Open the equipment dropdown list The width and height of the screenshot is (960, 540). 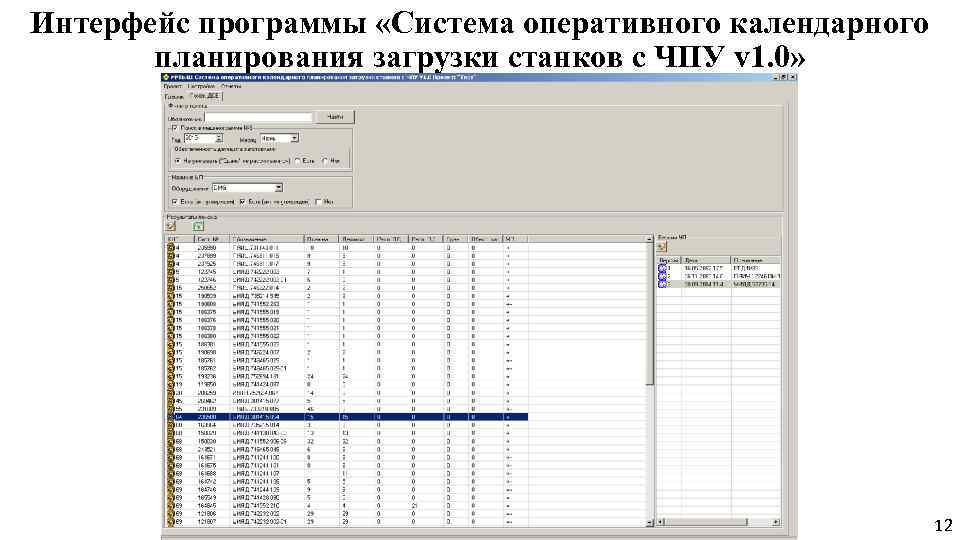click(279, 188)
